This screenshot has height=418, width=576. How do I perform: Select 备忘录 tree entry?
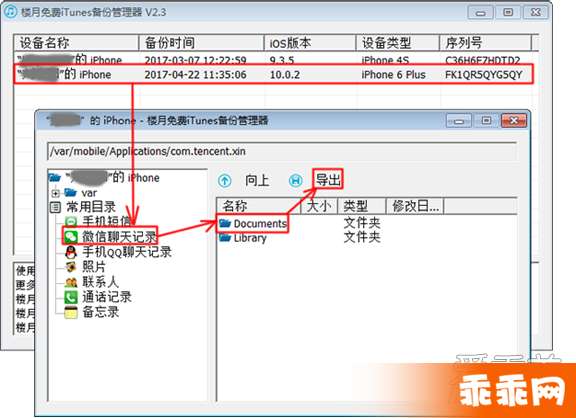point(101,312)
